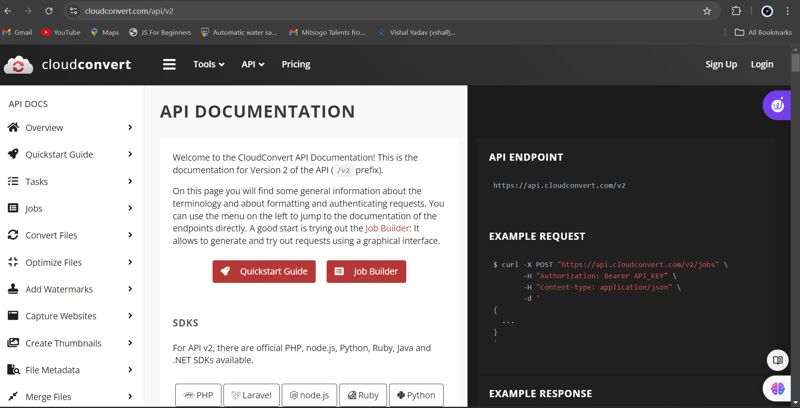This screenshot has width=800, height=408.
Task: Click the purple floating extension widget
Action: tap(778, 106)
